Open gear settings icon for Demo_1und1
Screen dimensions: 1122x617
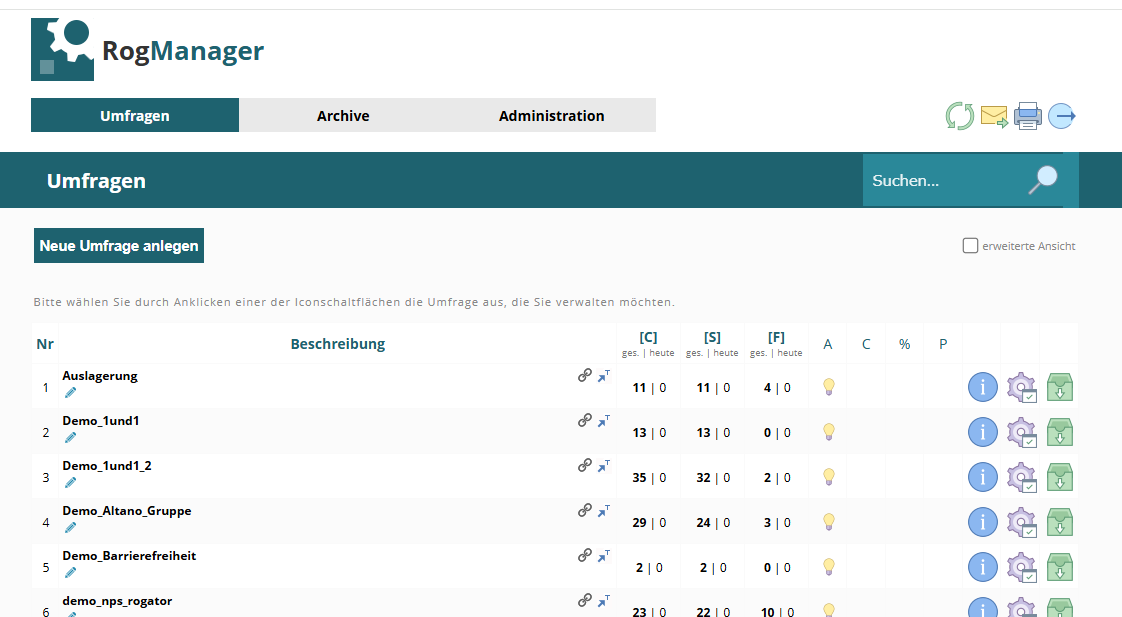point(1021,432)
